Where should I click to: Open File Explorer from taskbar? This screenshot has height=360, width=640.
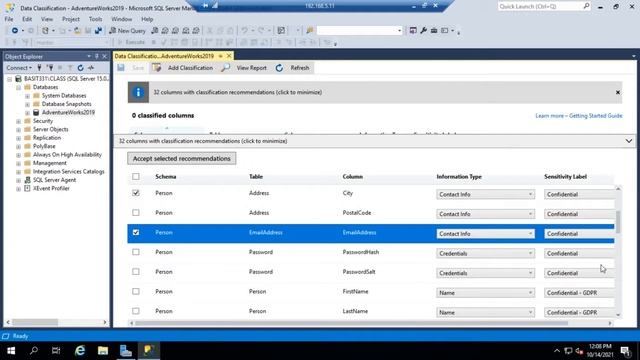[x=103, y=350]
